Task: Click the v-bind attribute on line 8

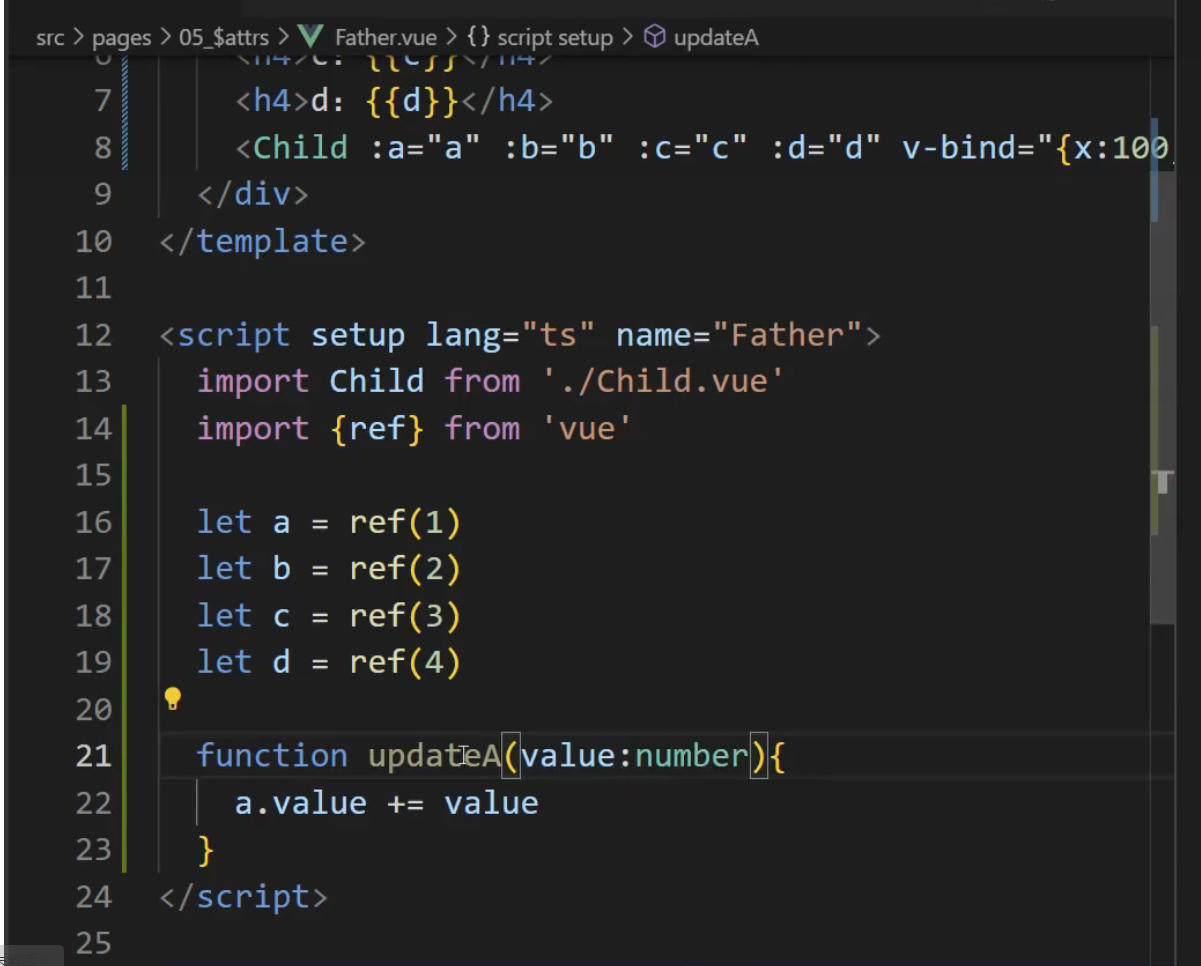Action: coord(1036,148)
